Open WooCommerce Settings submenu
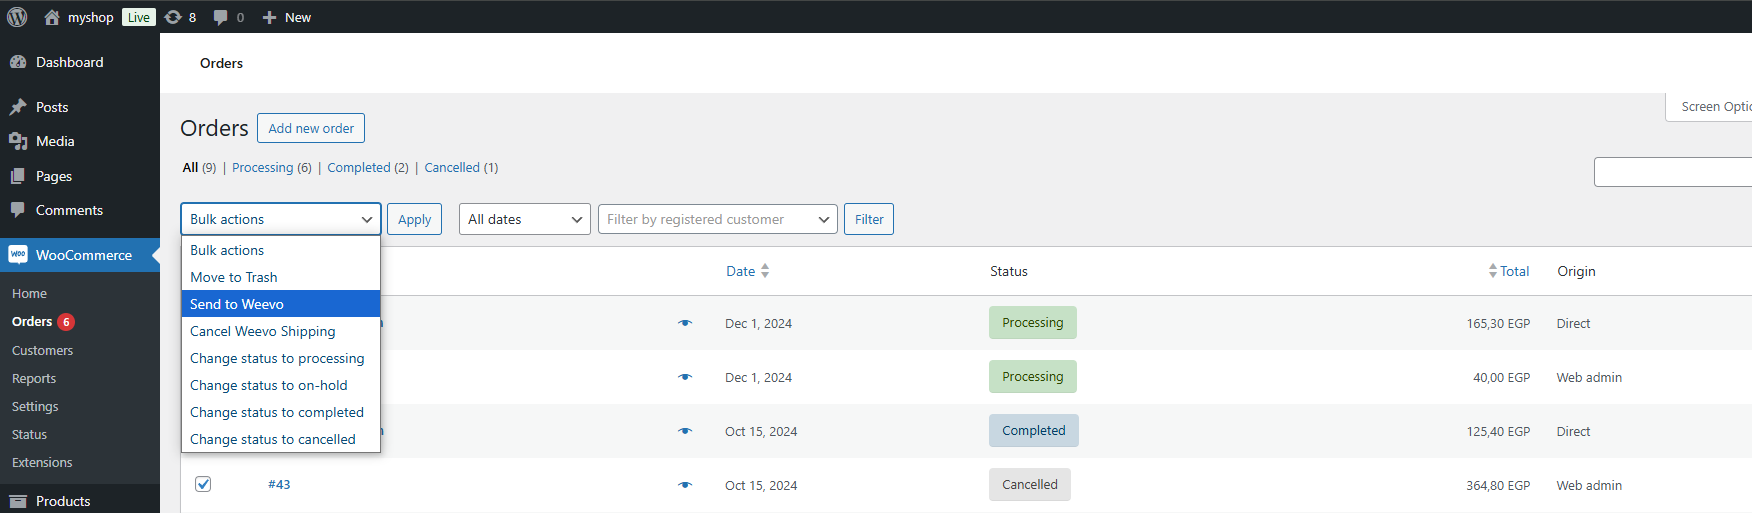This screenshot has height=513, width=1752. point(35,407)
